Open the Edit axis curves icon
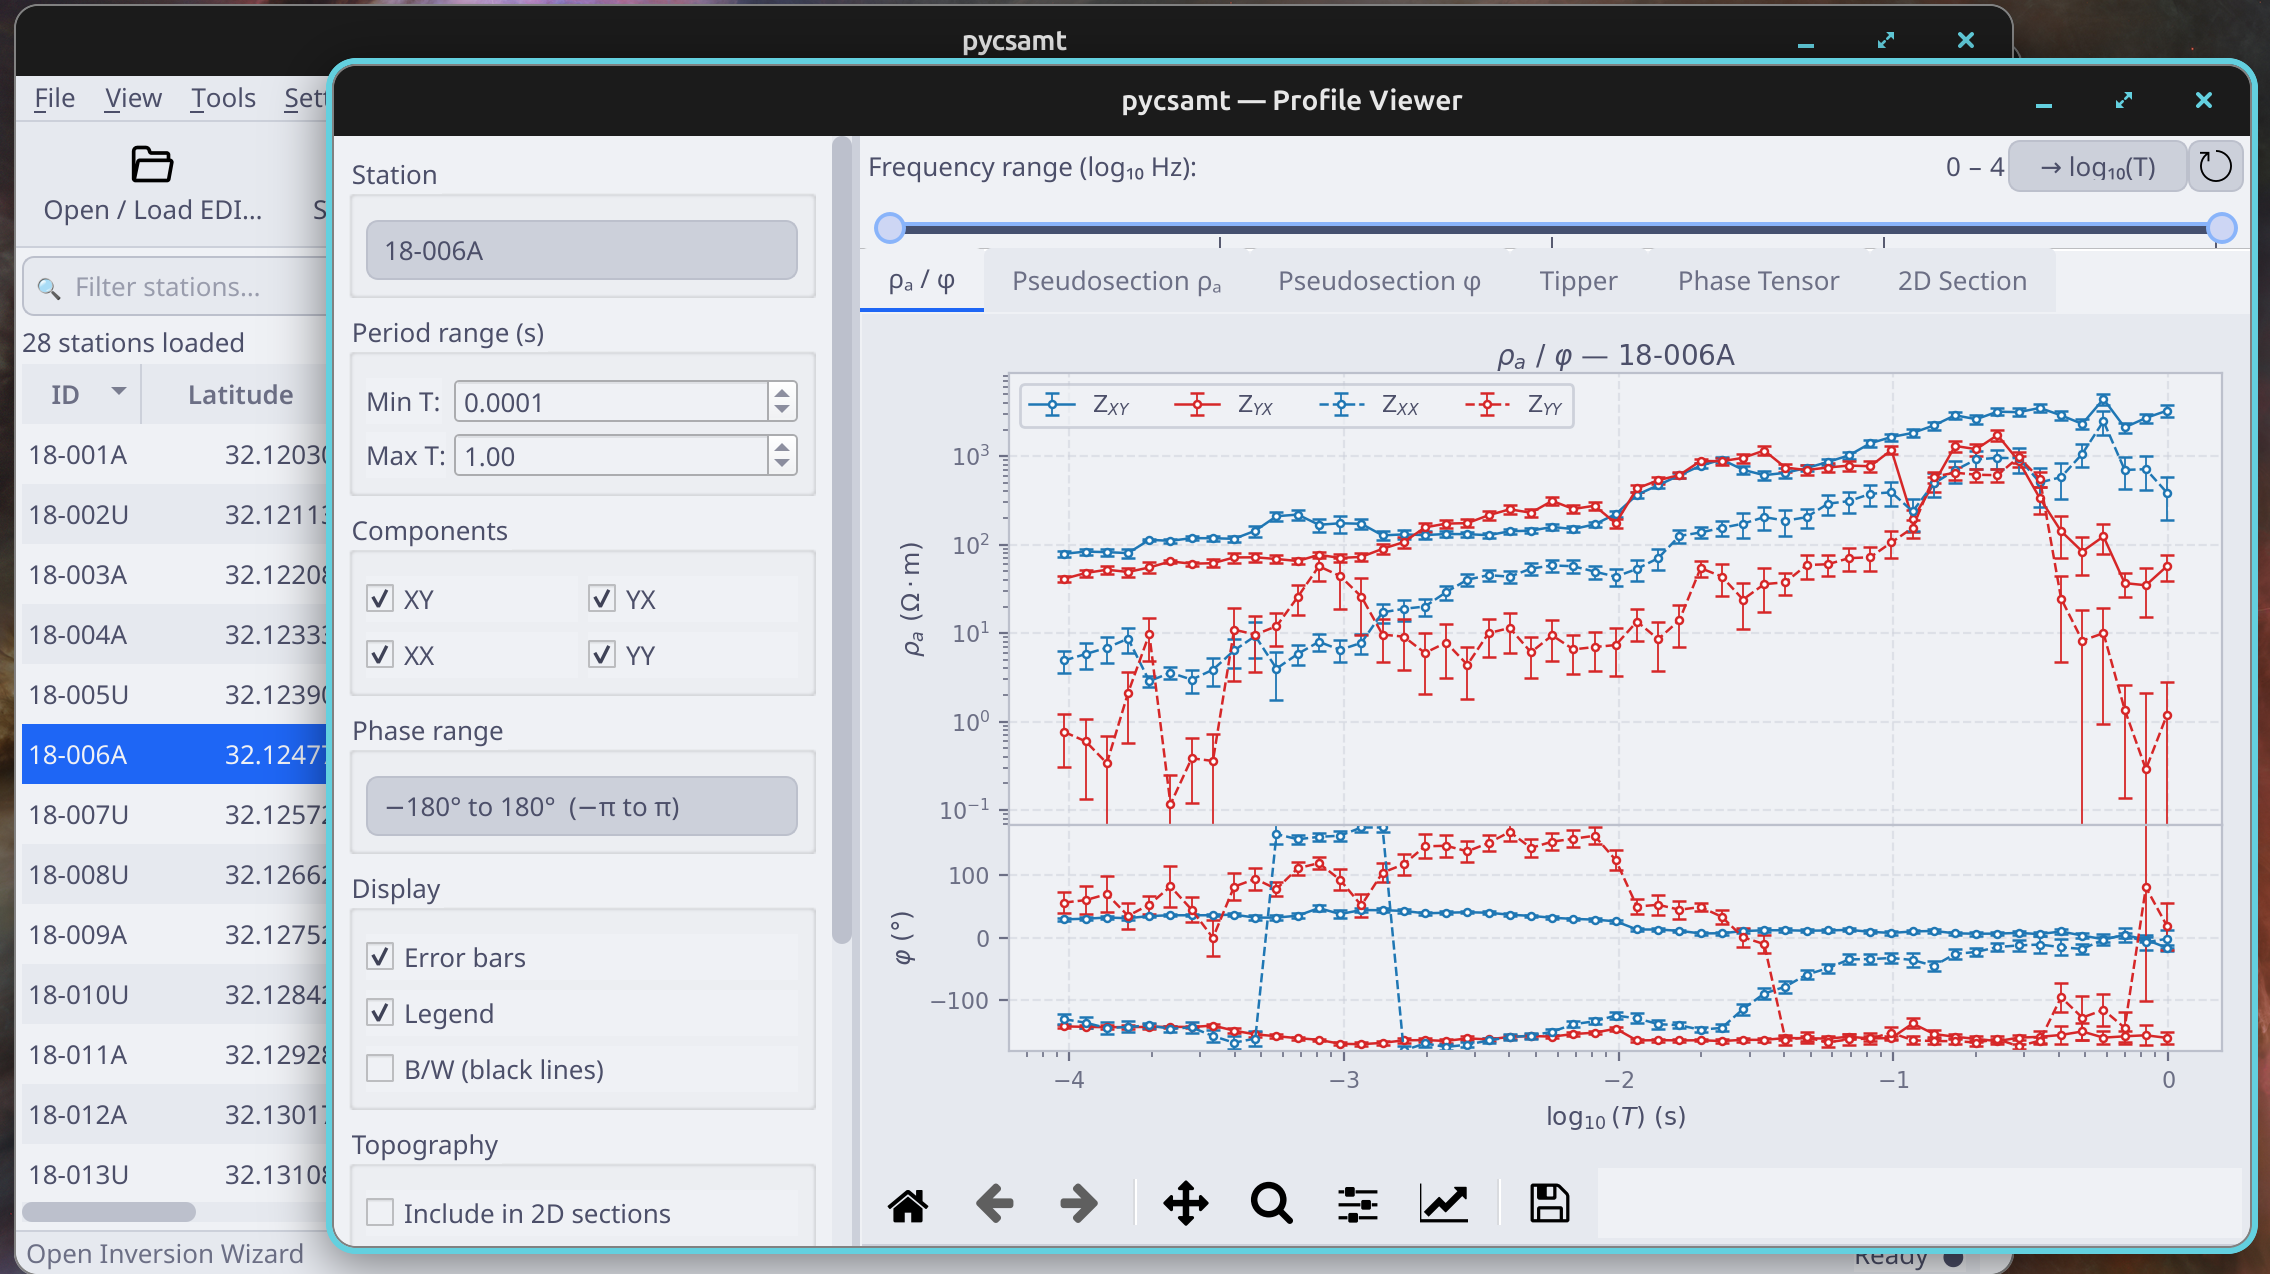Image resolution: width=2270 pixels, height=1274 pixels. (x=1444, y=1204)
